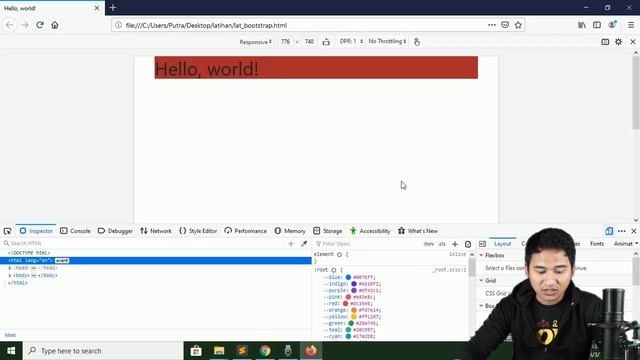Open the Library icon in toolbar
The width and height of the screenshot is (640, 360).
click(582, 25)
